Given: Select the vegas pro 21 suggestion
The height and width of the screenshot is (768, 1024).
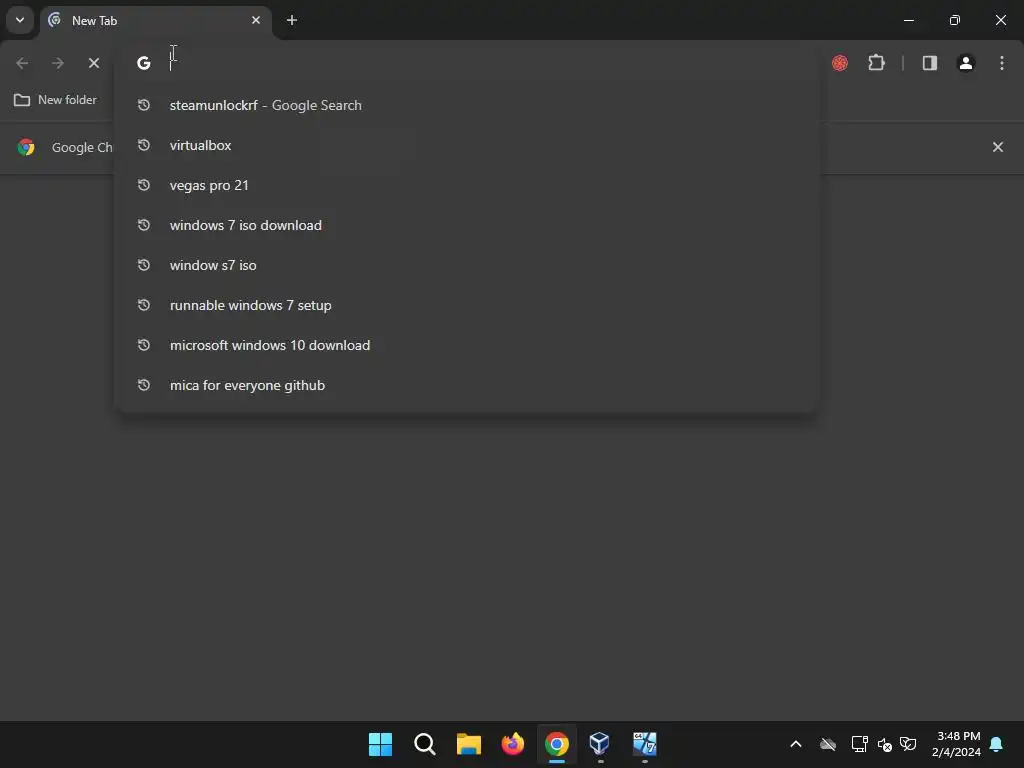Looking at the screenshot, I should pyautogui.click(x=466, y=185).
